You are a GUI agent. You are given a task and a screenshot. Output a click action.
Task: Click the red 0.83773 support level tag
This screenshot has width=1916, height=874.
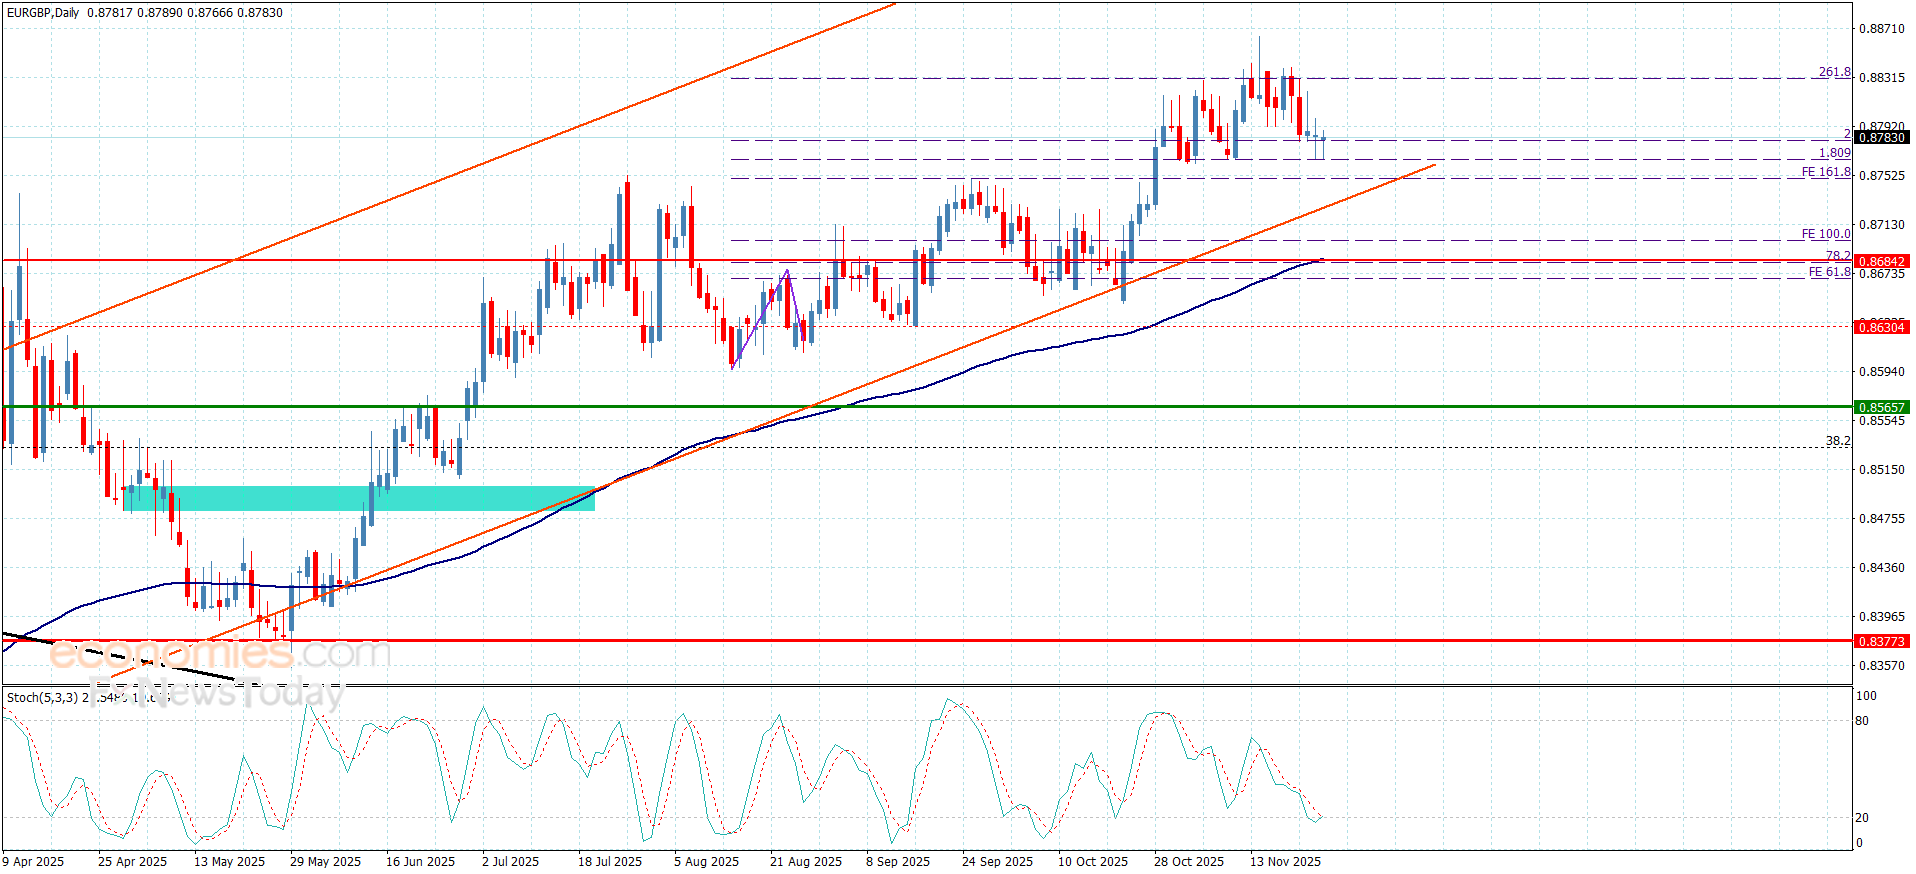coord(1881,641)
